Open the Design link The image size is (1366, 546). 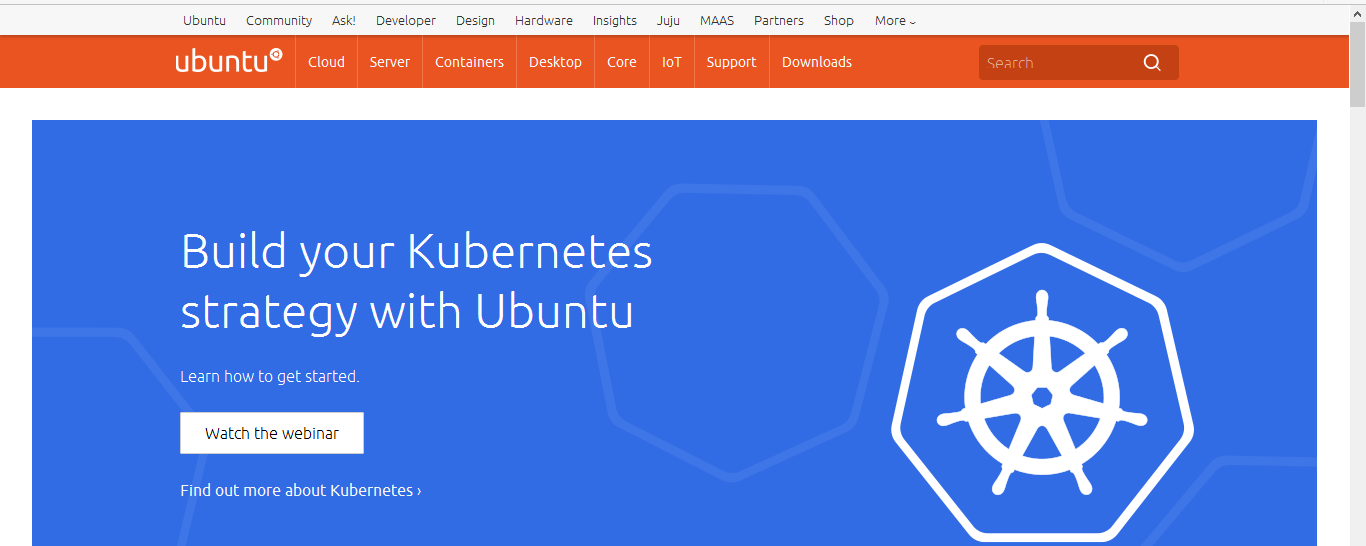[475, 20]
